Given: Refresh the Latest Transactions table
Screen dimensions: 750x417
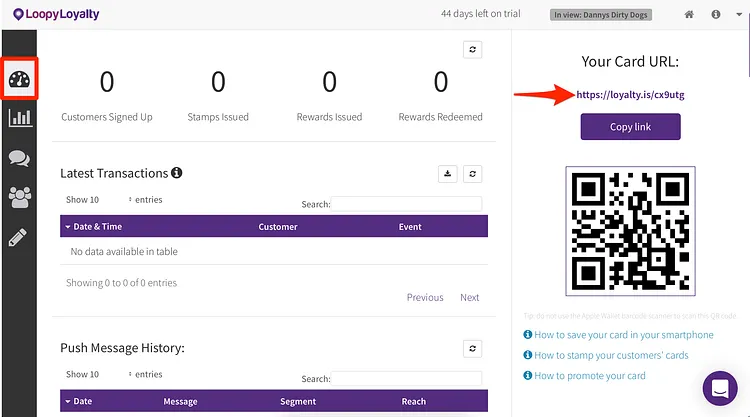Looking at the screenshot, I should [473, 174].
